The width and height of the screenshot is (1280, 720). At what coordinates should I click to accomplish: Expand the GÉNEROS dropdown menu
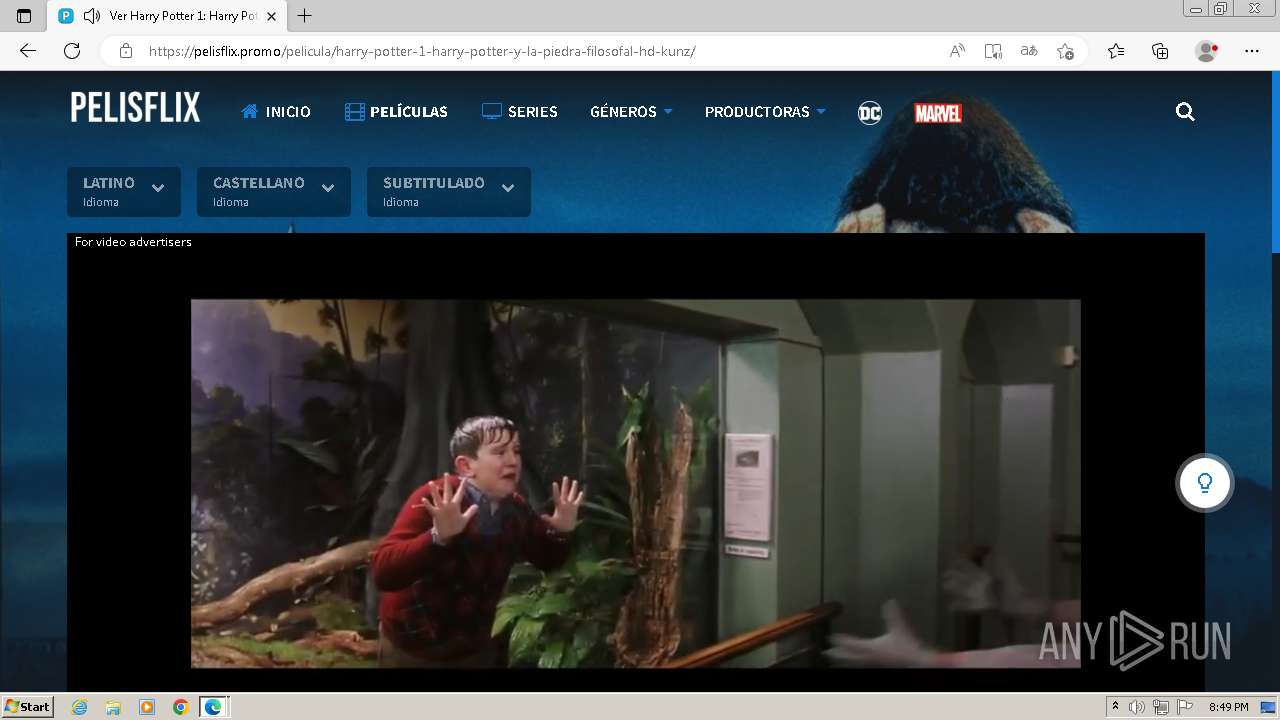[631, 112]
